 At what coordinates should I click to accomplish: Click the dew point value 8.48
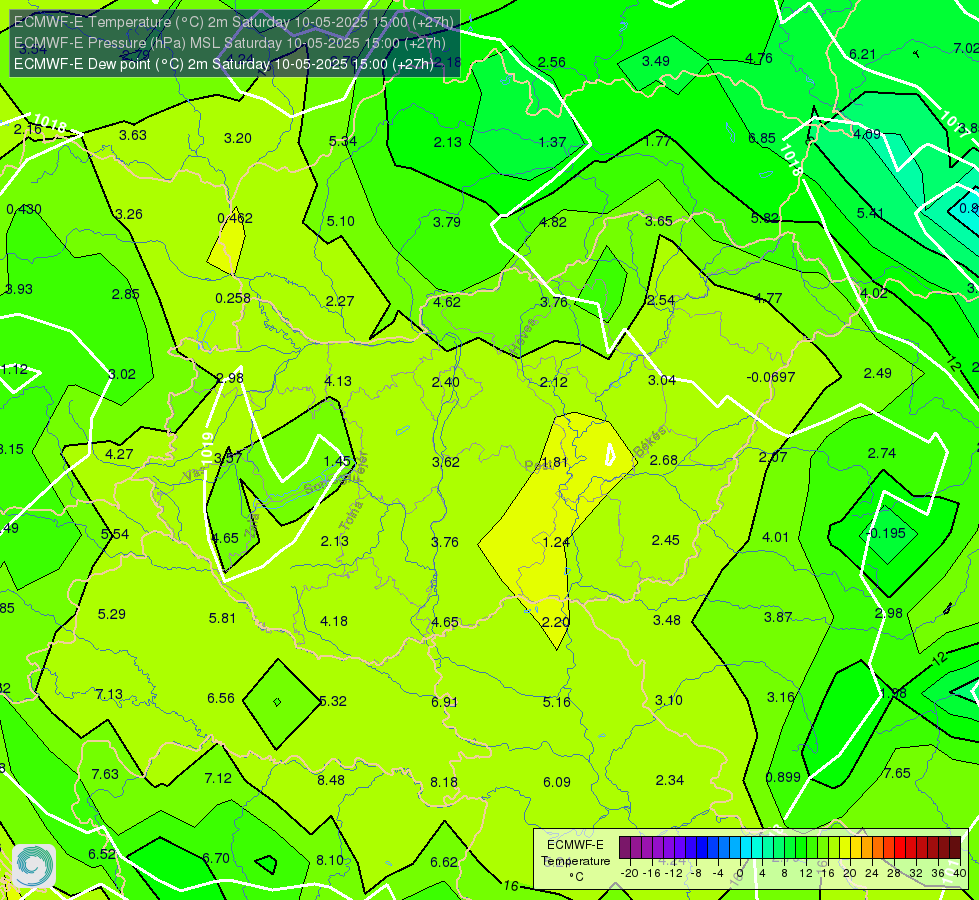pyautogui.click(x=331, y=780)
